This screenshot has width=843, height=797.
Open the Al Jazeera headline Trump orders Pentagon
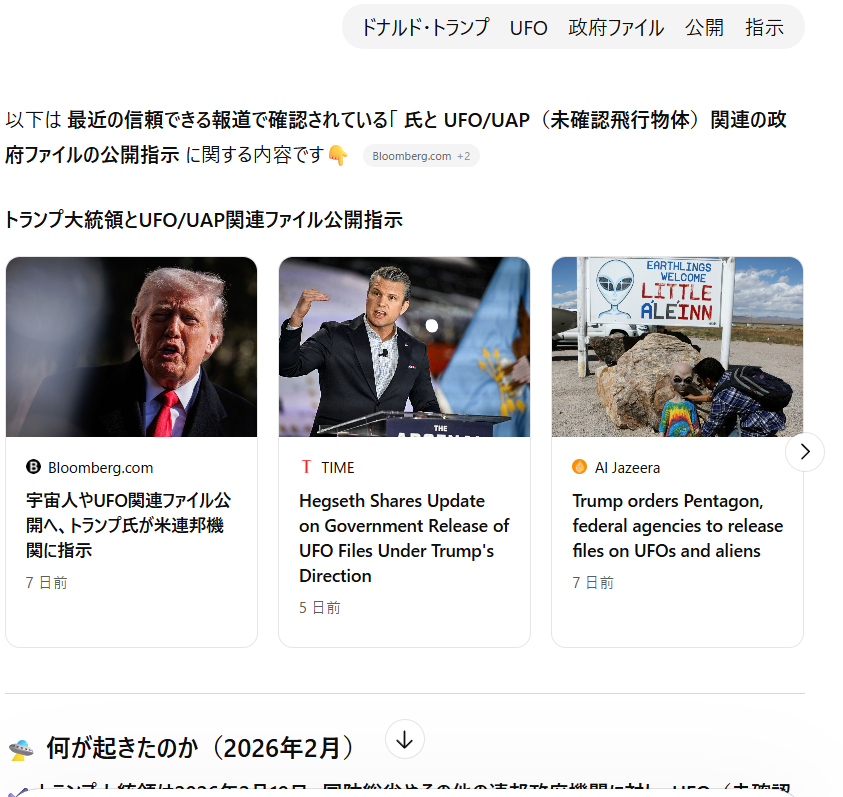click(677, 525)
